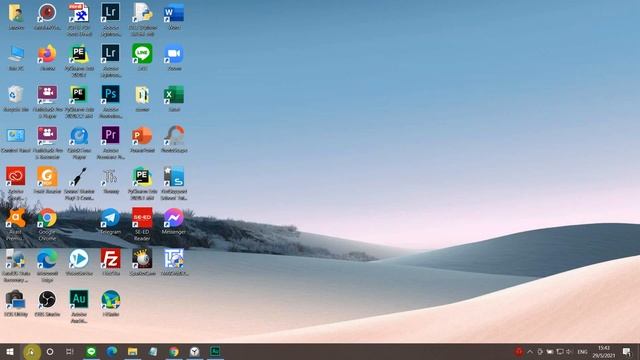This screenshot has height=360, width=640.
Task: Click the taskbar Search button
Action: (x=31, y=351)
